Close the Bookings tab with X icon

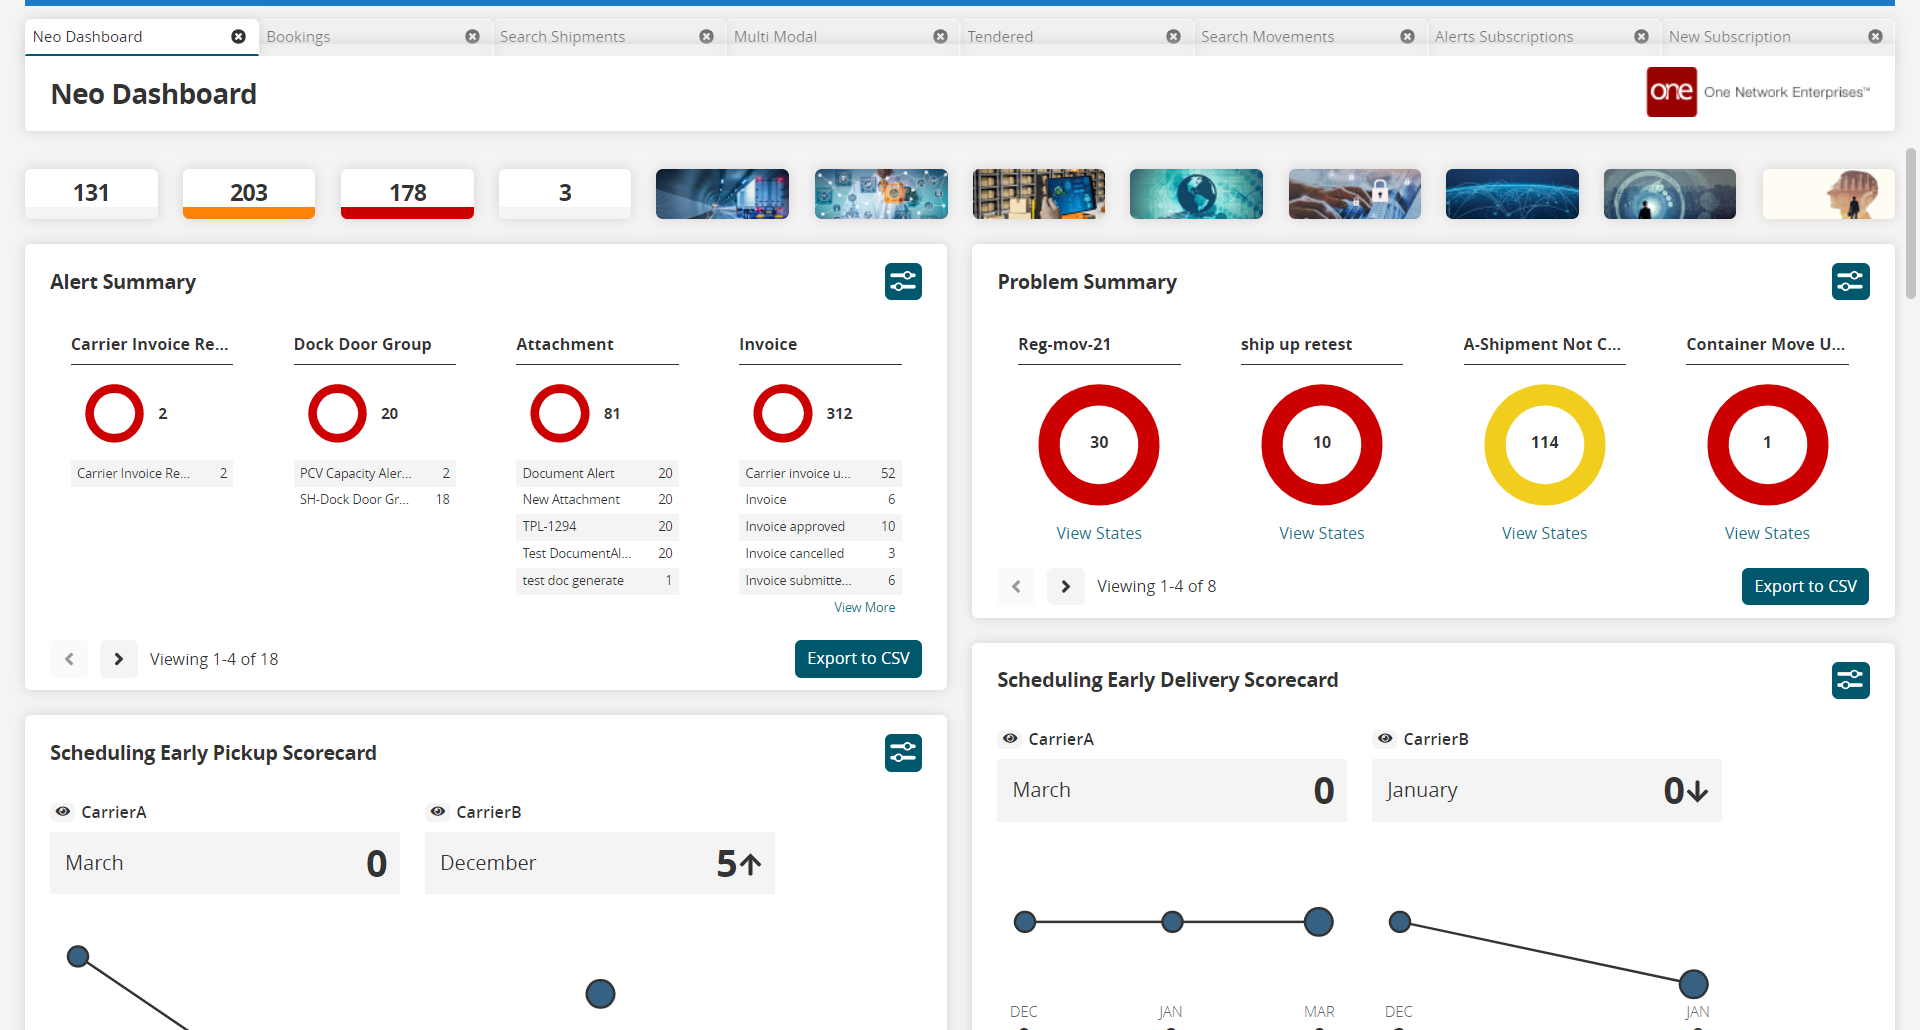[x=472, y=37]
